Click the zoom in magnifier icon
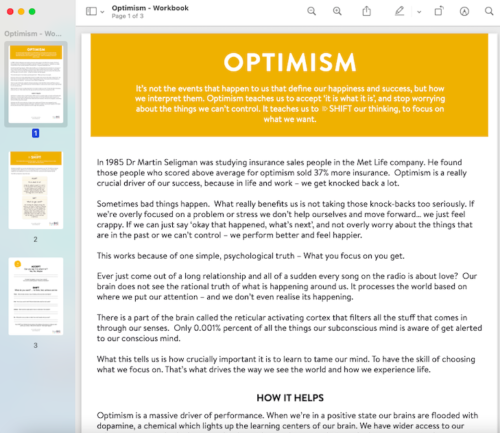500x433 pixels. pyautogui.click(x=337, y=11)
